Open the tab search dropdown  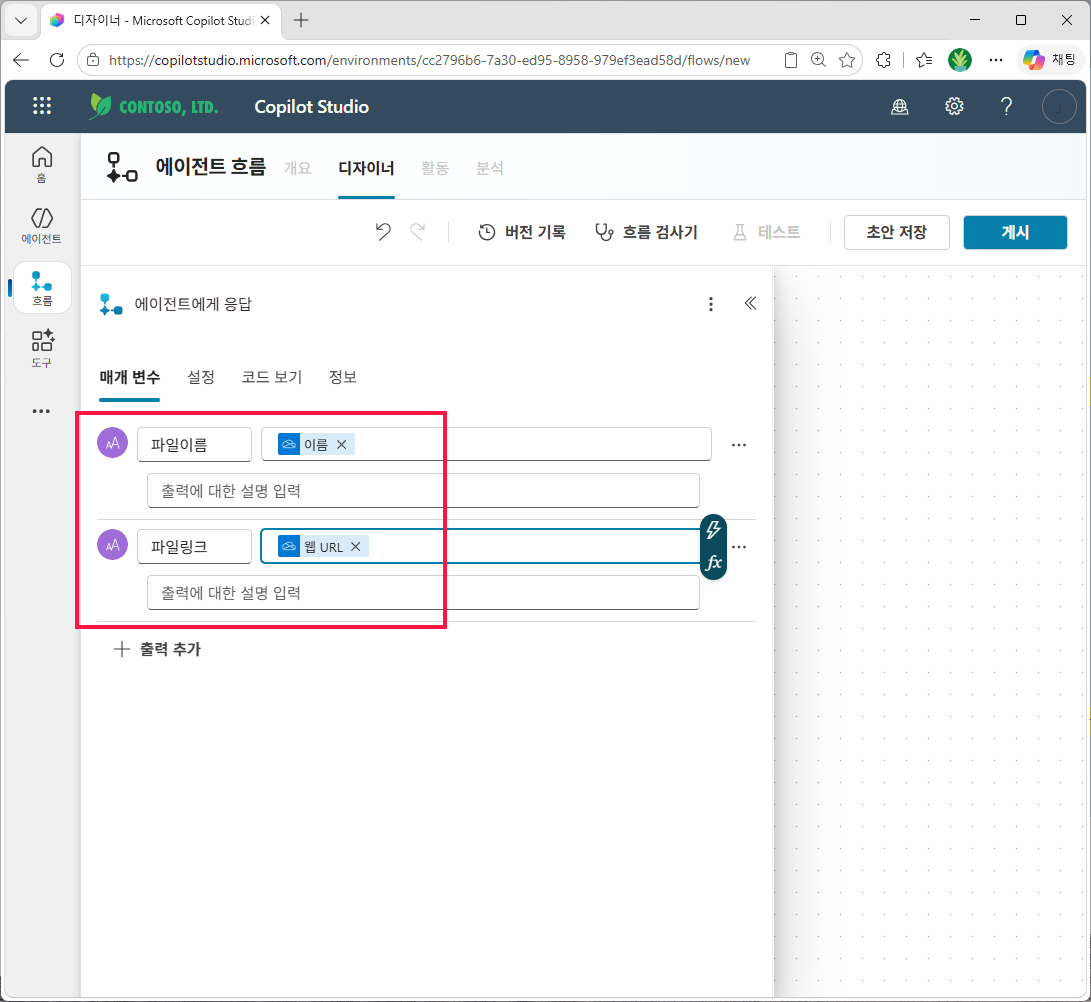pos(21,20)
